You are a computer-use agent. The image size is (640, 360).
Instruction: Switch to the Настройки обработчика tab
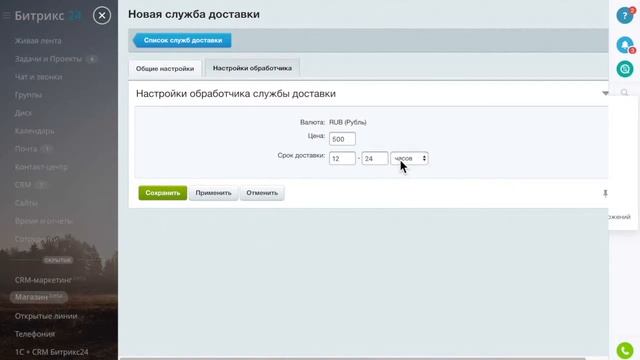click(x=252, y=68)
